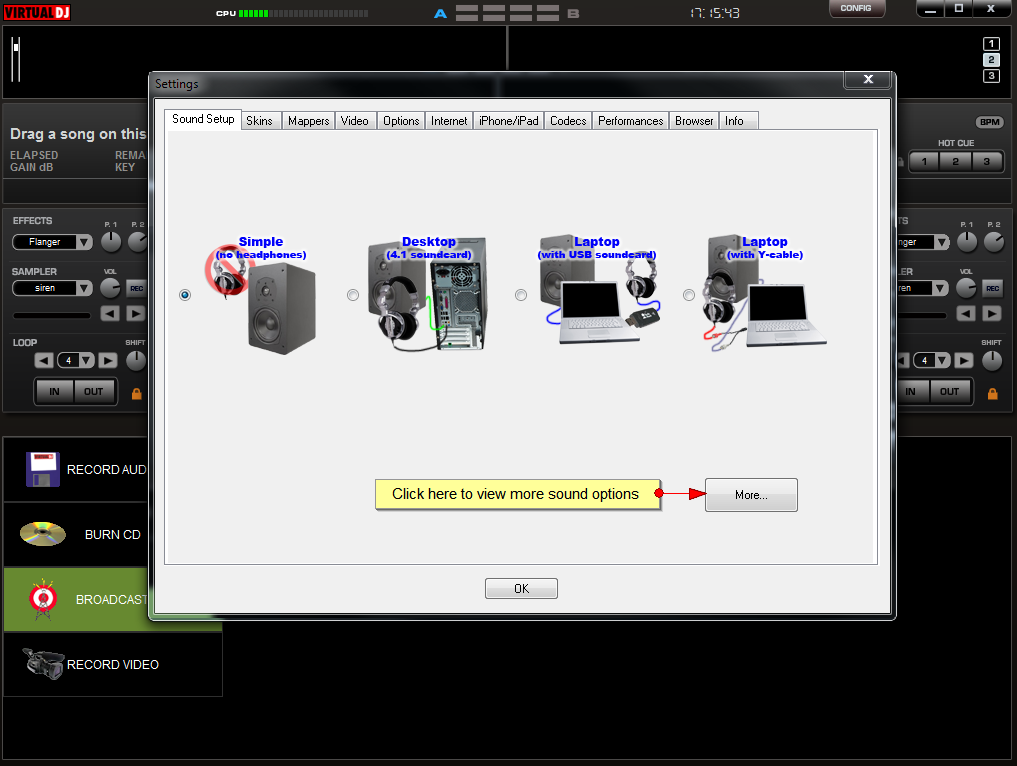
Task: Click the Record Video camcorder icon
Action: point(43,664)
